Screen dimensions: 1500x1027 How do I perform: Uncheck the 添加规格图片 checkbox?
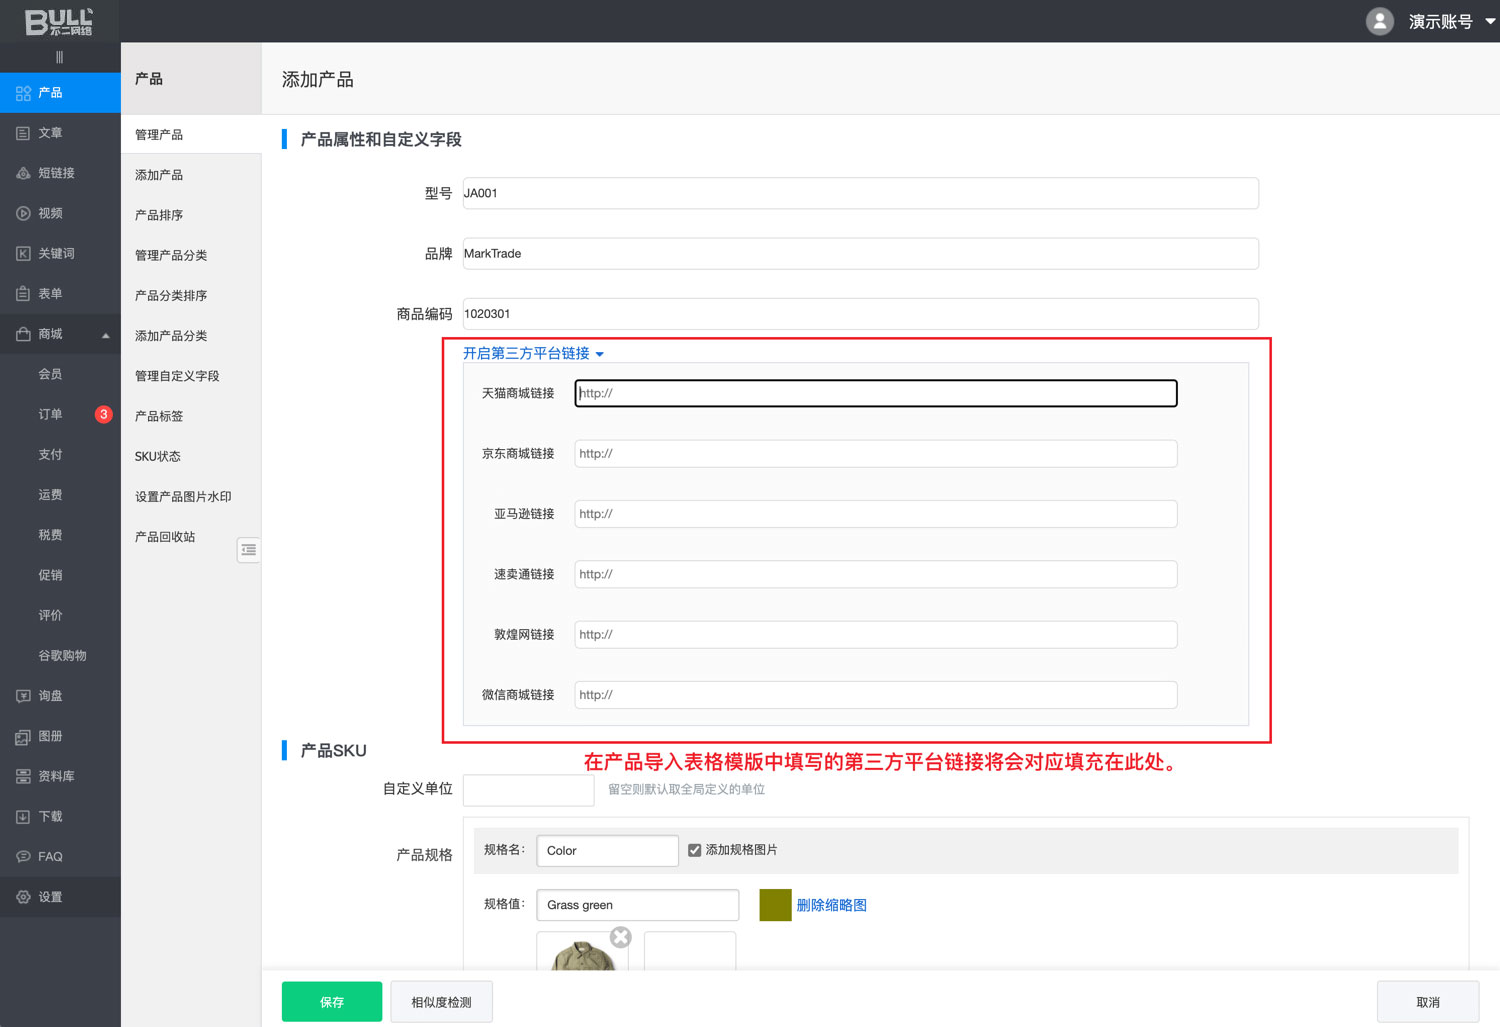click(x=694, y=850)
